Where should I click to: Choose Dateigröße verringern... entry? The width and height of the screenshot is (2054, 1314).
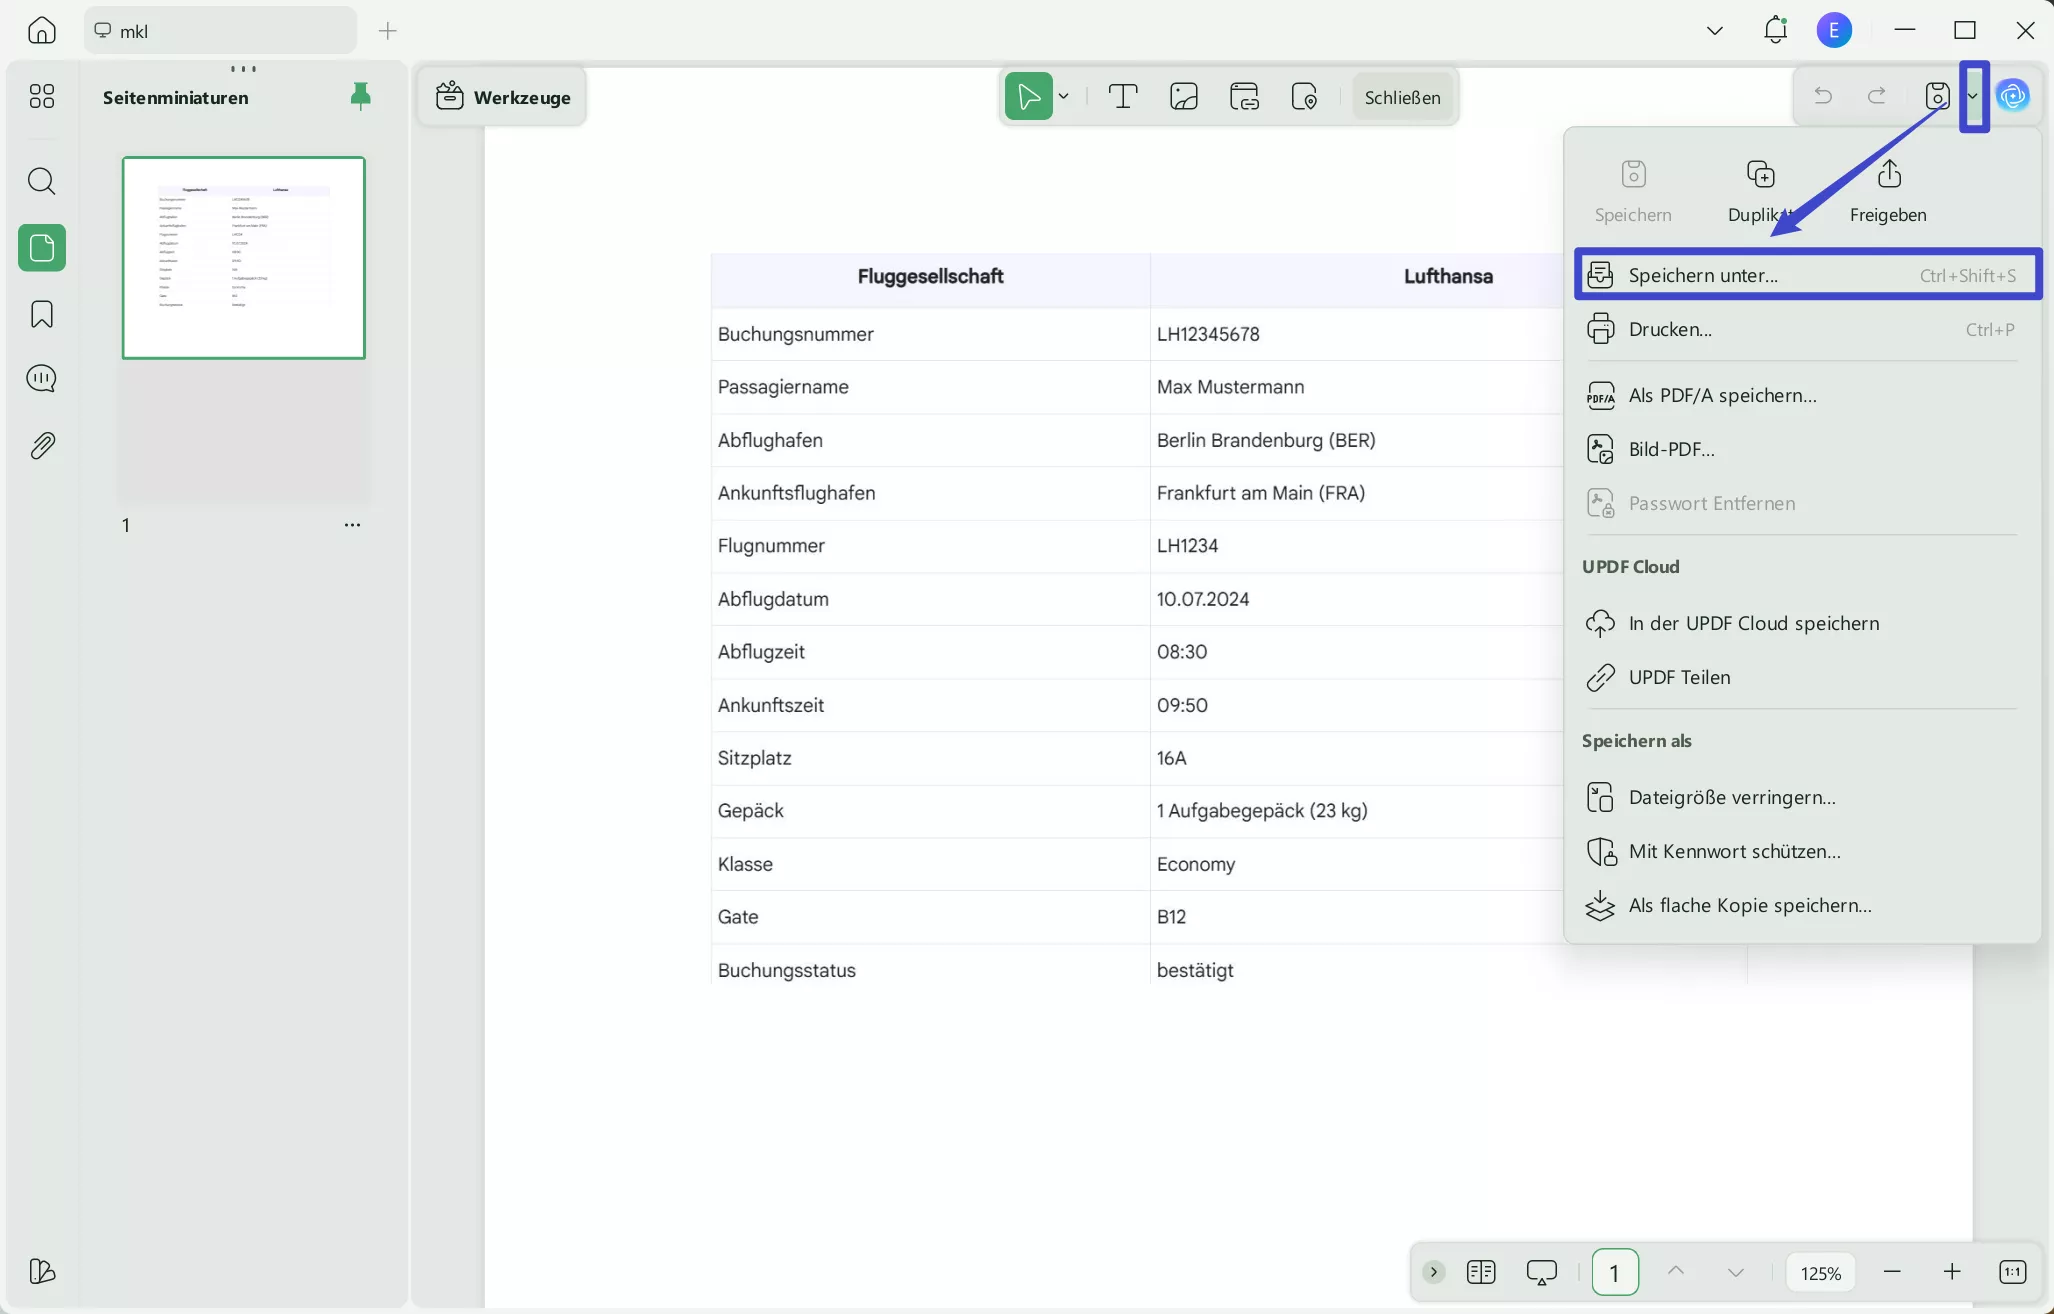tap(1802, 797)
